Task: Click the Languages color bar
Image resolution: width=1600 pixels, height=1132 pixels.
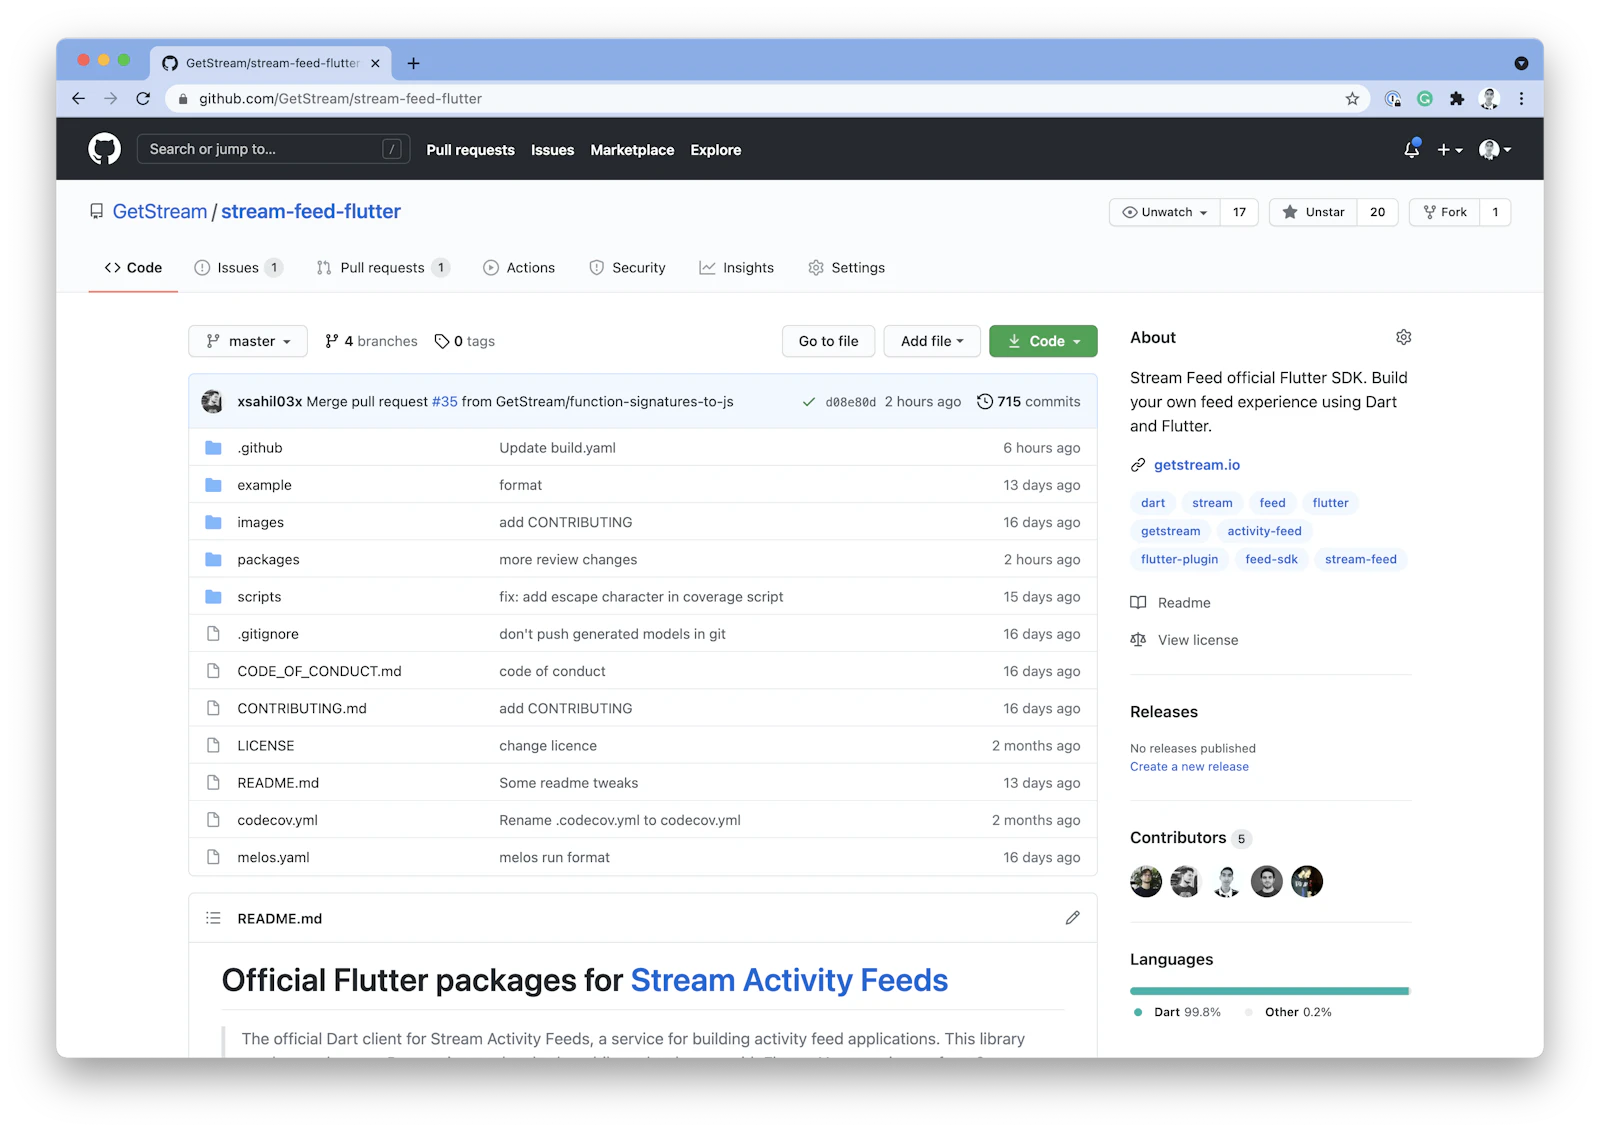Action: point(1269,991)
